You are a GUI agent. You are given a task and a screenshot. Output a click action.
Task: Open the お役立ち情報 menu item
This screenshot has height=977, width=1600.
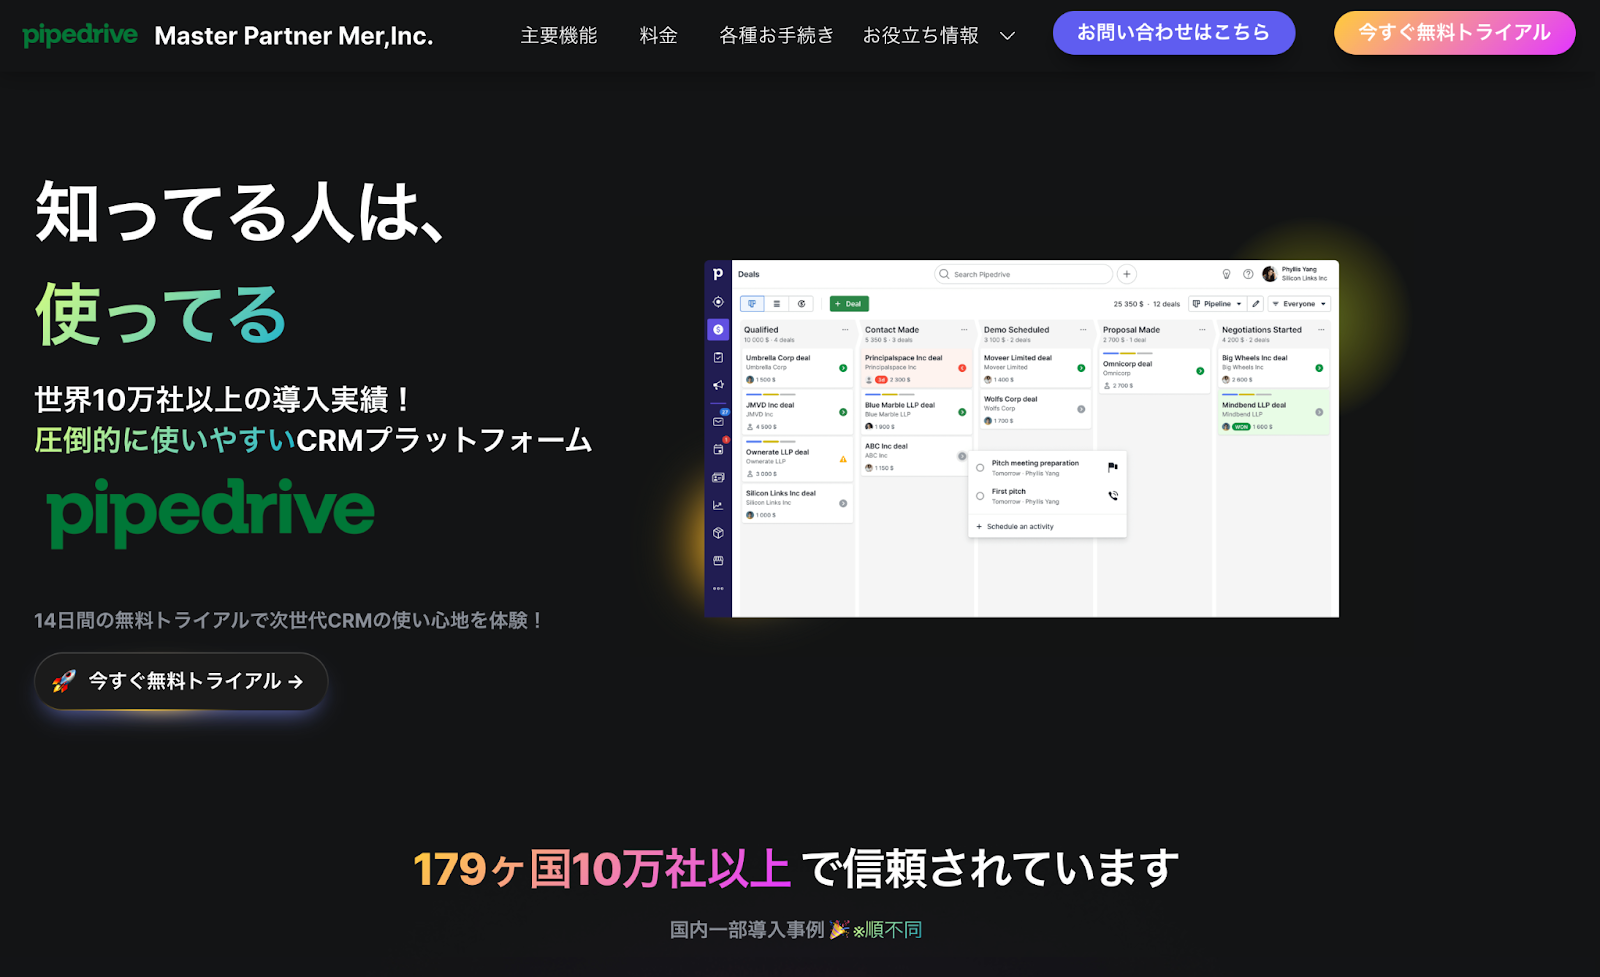pyautogui.click(x=921, y=36)
